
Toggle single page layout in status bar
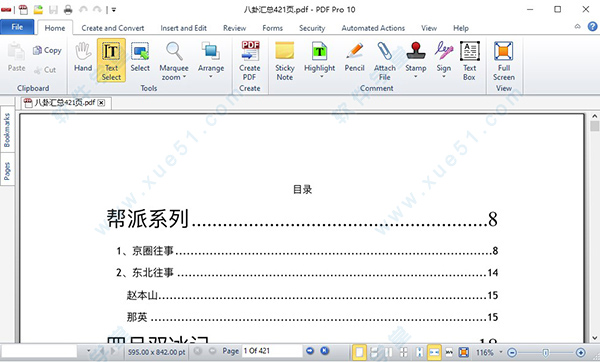[x=359, y=352]
